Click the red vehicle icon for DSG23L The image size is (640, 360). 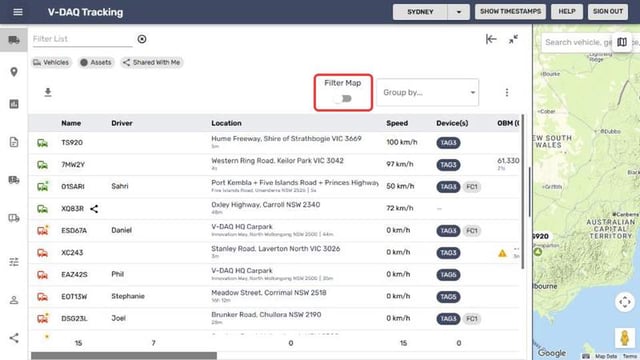click(x=42, y=318)
